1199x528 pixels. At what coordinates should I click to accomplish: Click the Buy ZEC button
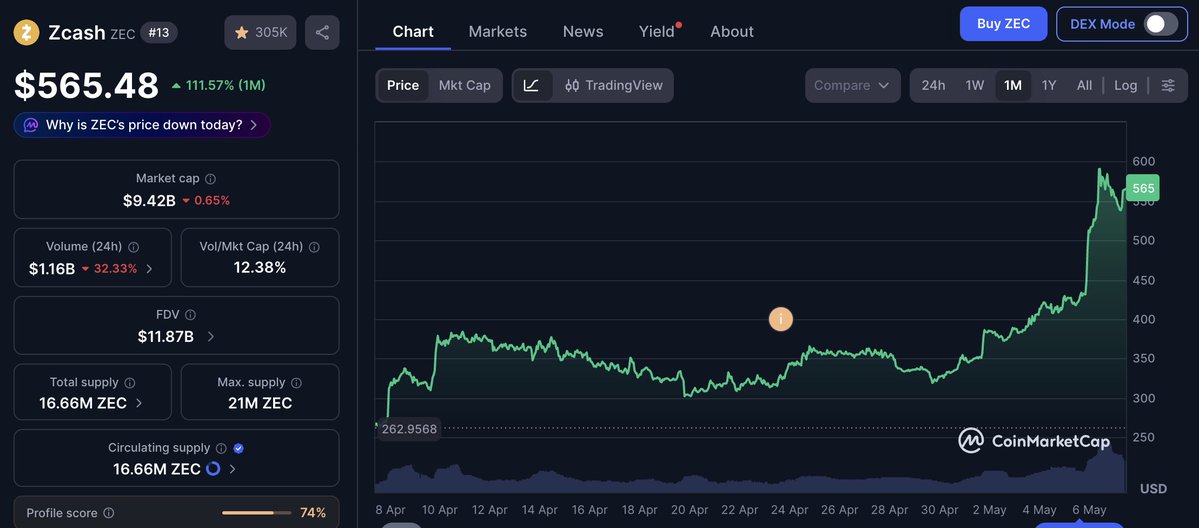coord(1003,24)
